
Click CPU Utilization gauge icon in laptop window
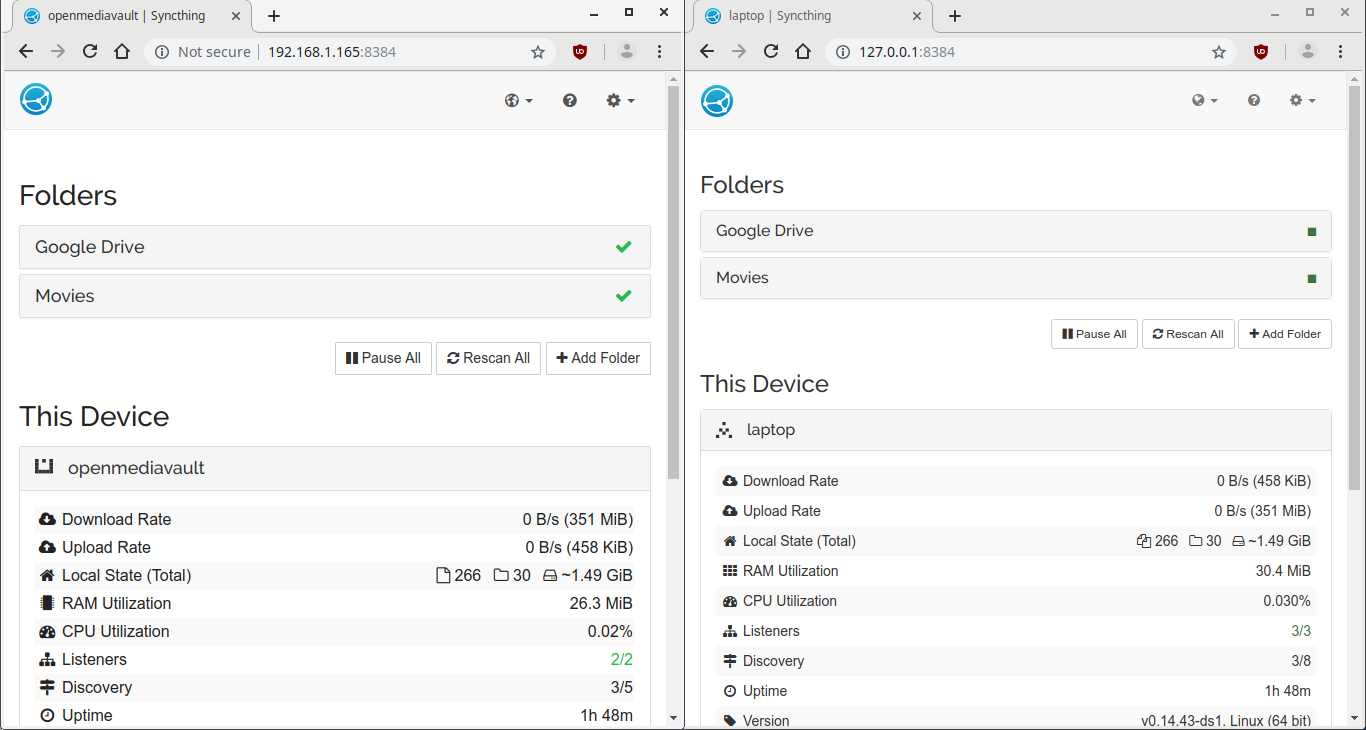729,601
